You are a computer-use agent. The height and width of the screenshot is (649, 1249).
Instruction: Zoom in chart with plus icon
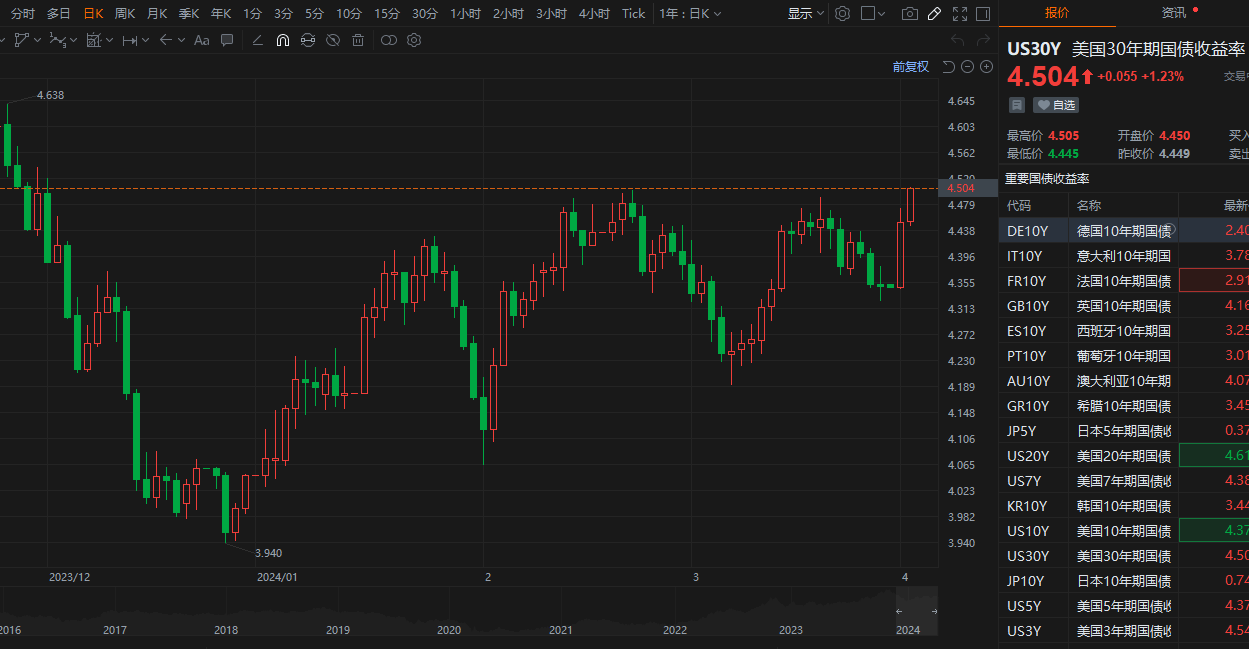coord(986,67)
